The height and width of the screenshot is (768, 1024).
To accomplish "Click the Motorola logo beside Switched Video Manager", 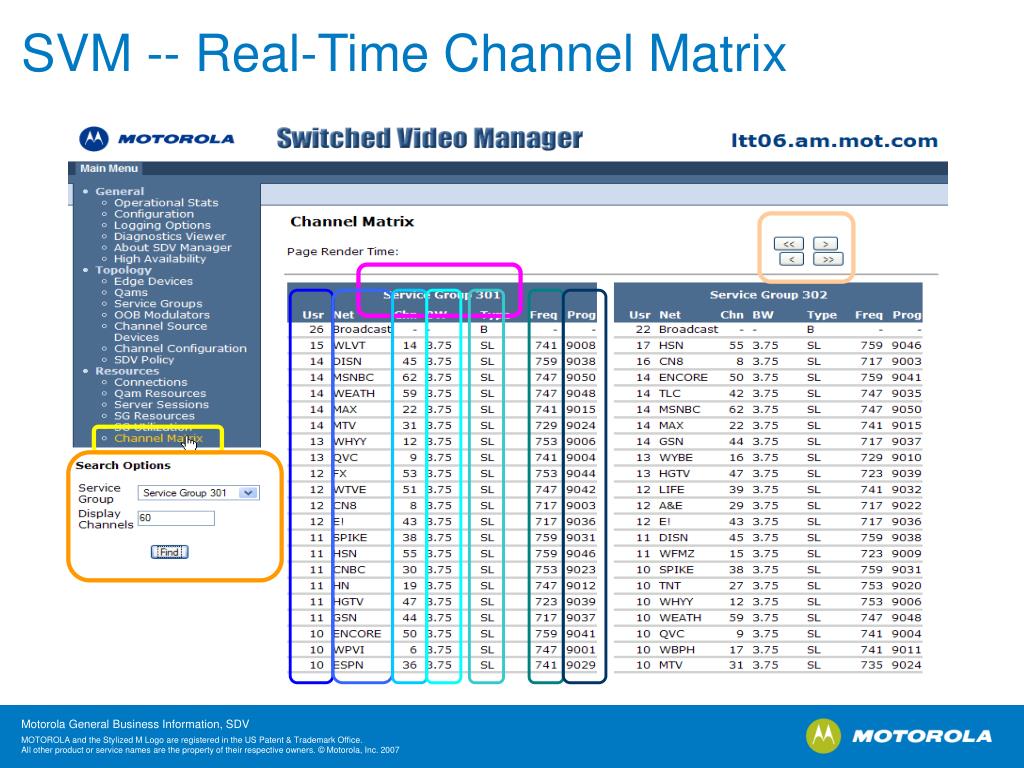I will [x=157, y=139].
